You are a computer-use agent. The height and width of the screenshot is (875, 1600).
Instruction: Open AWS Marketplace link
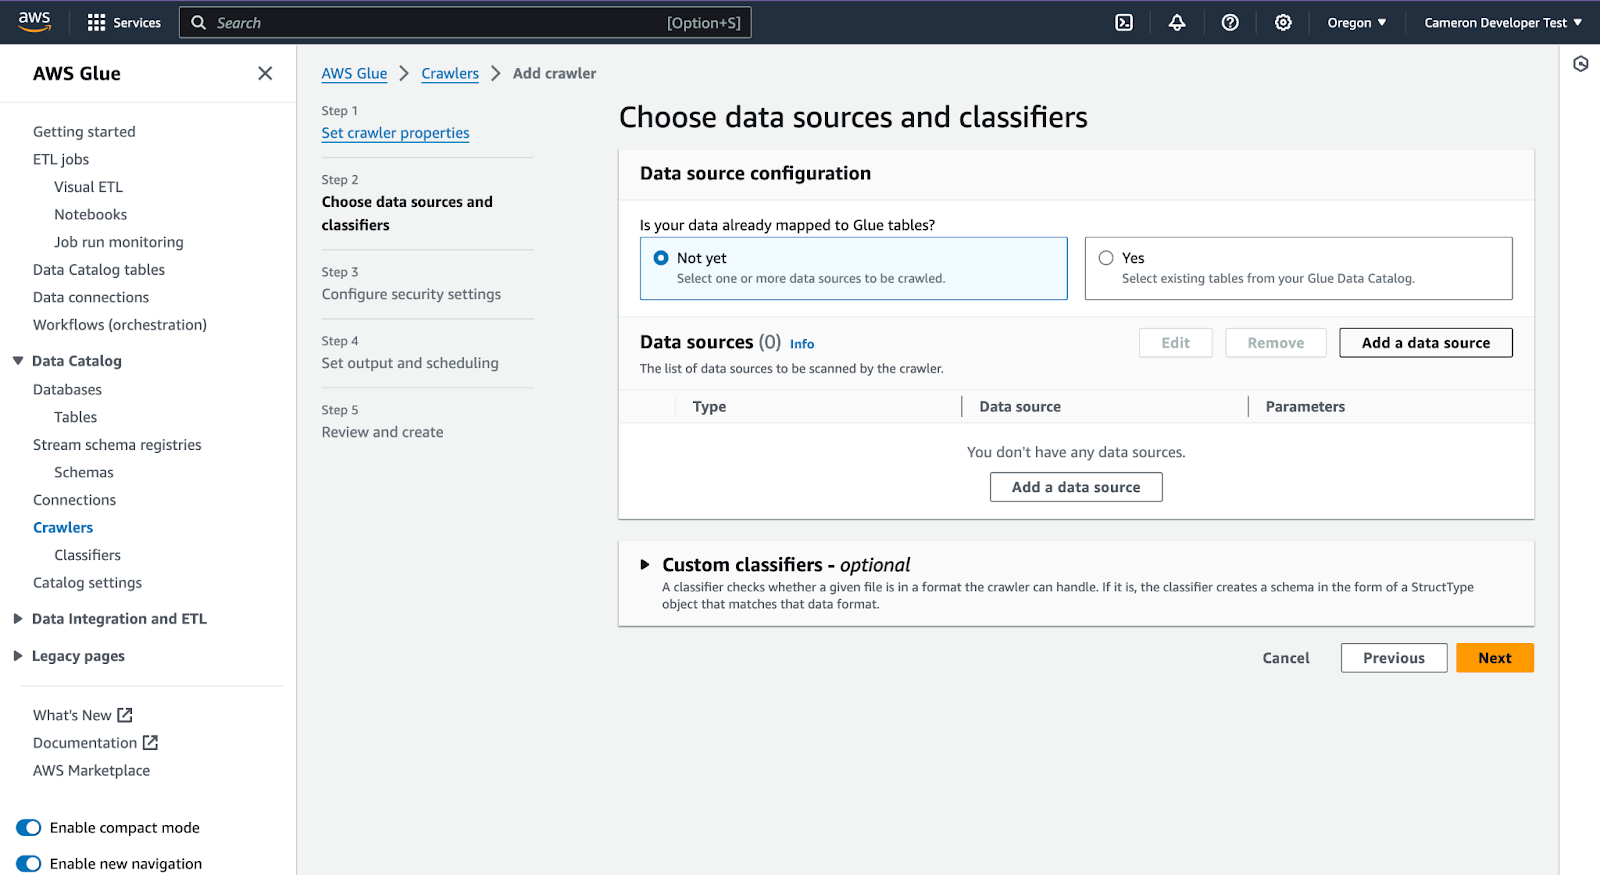click(x=91, y=771)
